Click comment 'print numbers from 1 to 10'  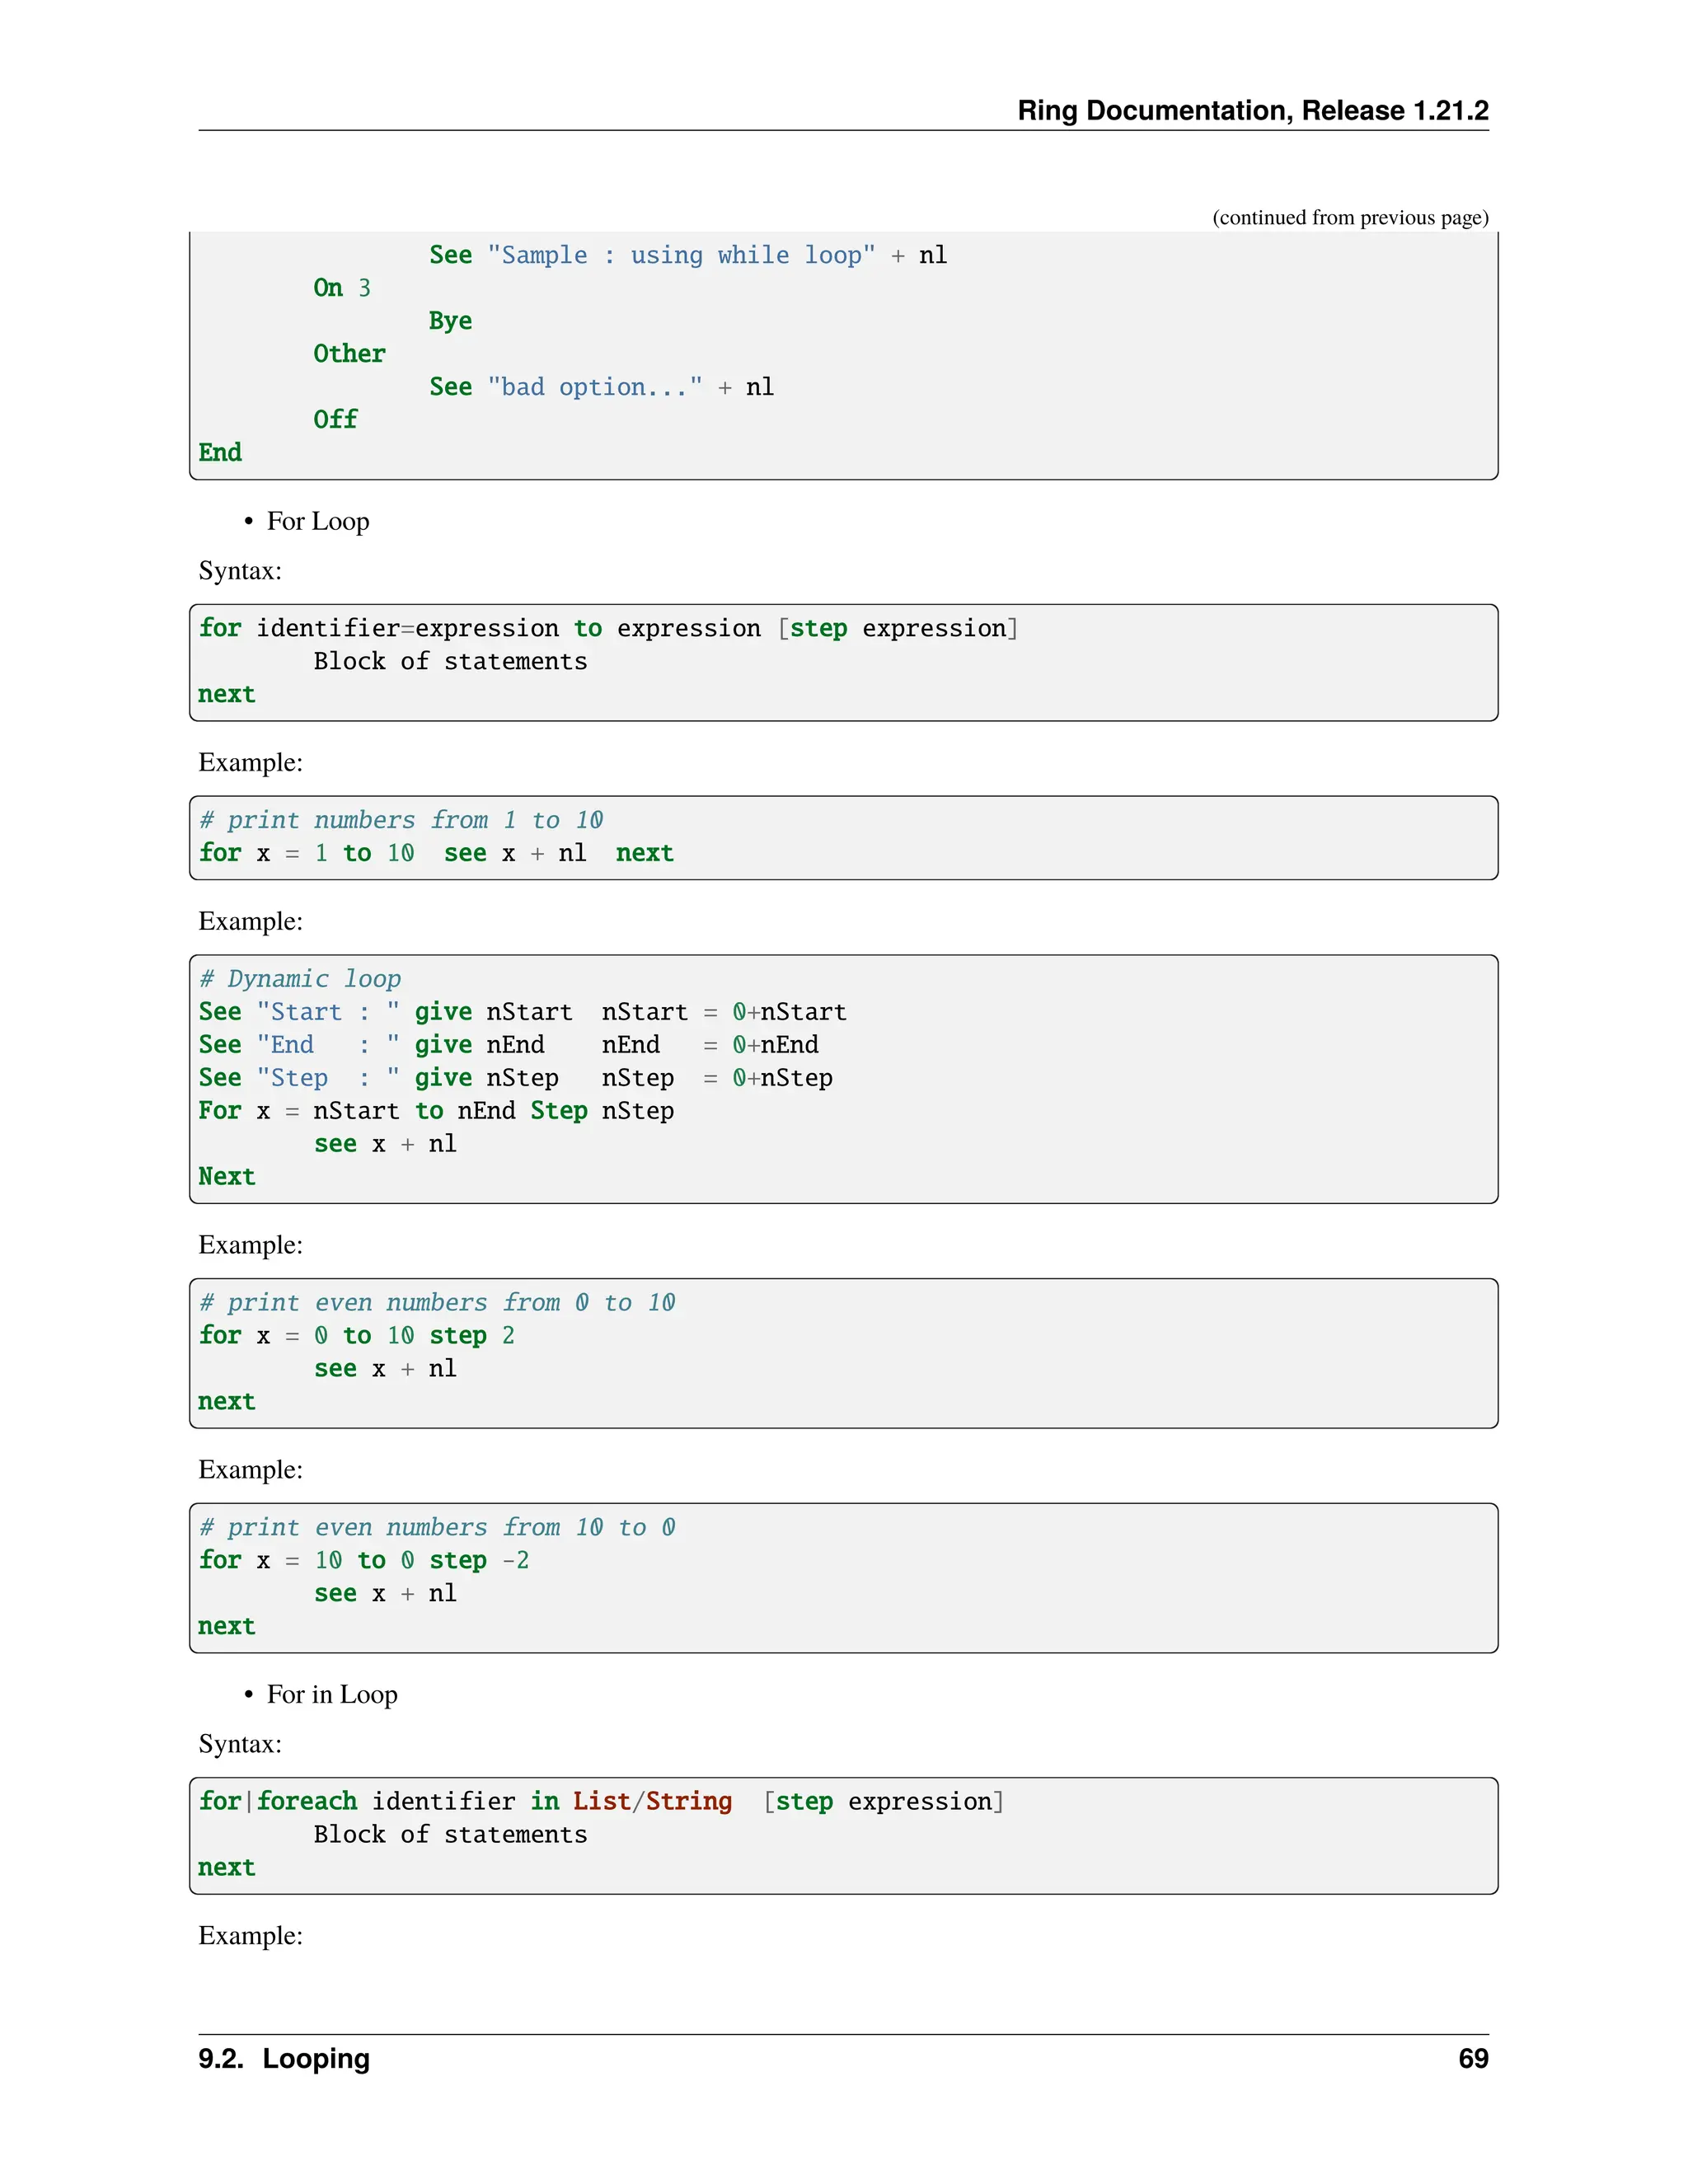point(401,820)
